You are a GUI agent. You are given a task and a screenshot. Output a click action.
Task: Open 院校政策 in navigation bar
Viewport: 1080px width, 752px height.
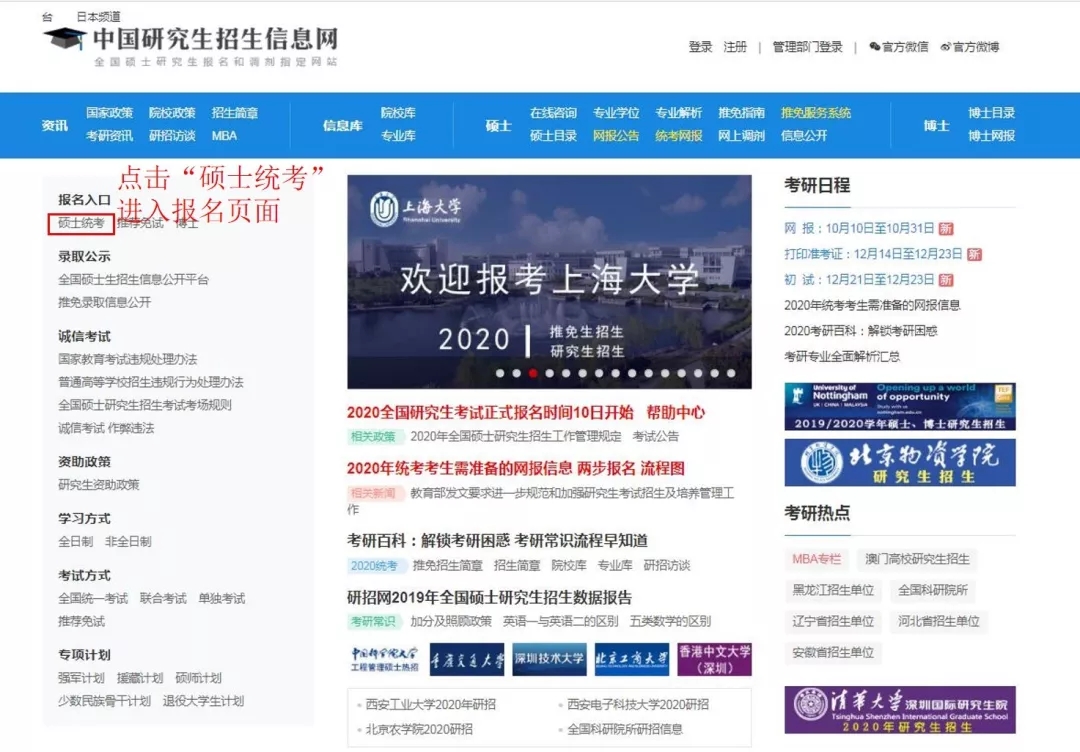click(x=172, y=112)
